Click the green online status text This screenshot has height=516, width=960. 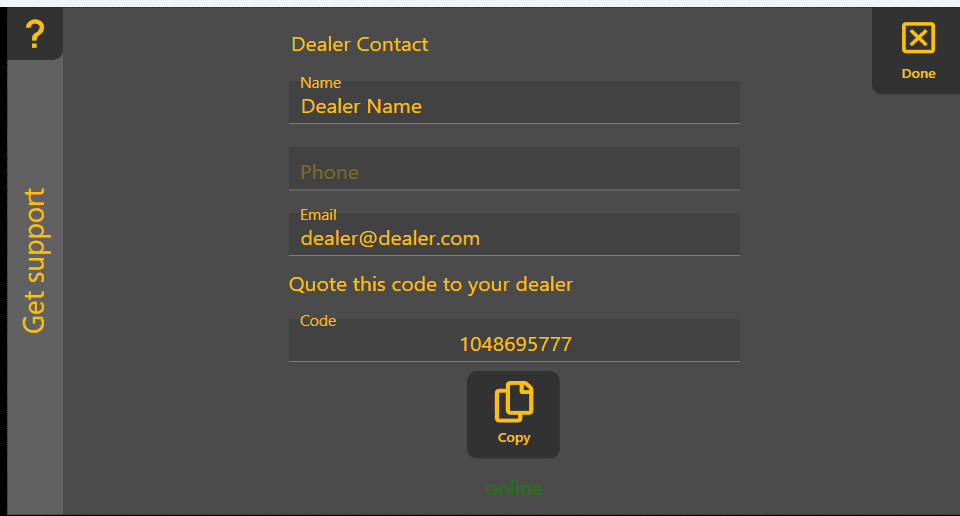pos(514,488)
